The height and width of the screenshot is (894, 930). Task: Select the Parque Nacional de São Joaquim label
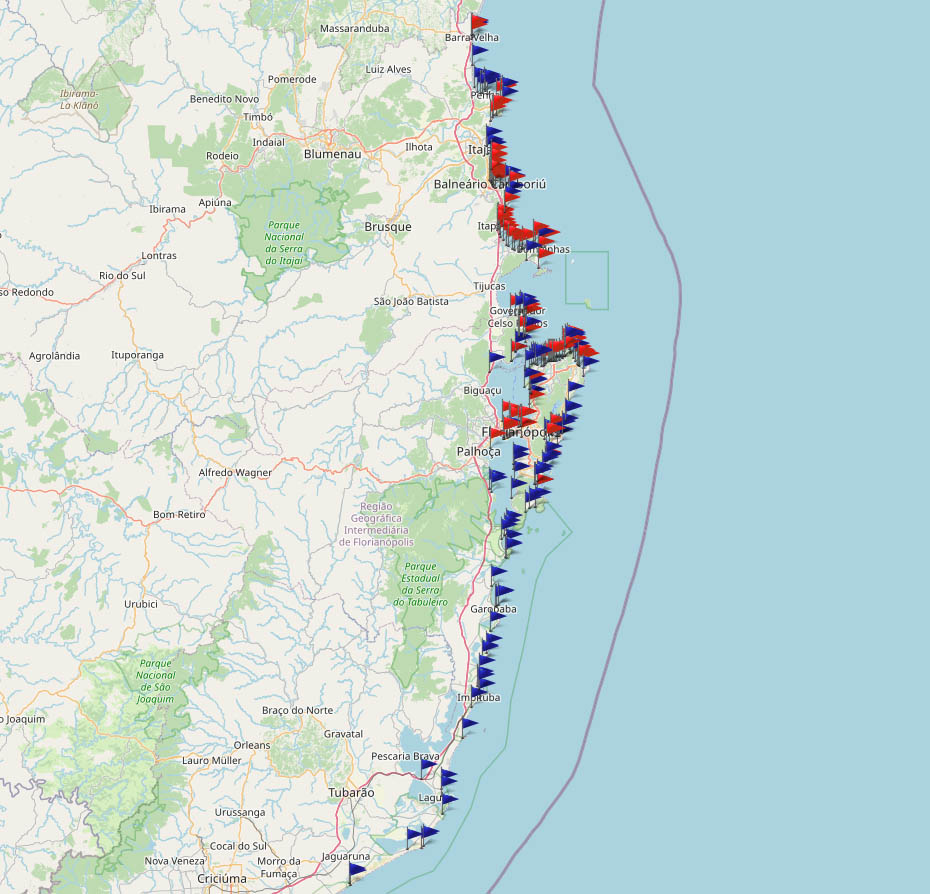pyautogui.click(x=157, y=681)
